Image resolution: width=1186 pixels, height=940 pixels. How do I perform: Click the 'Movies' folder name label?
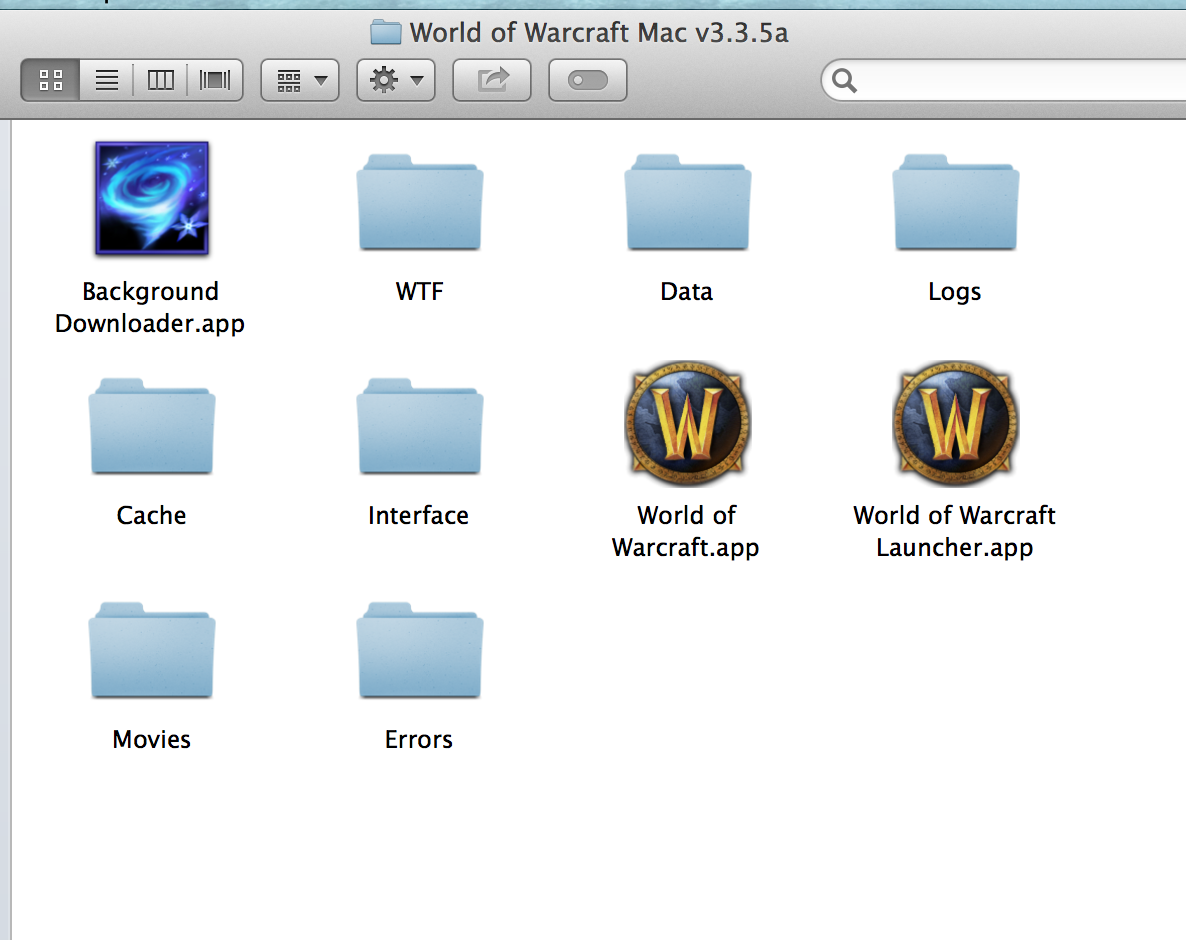151,739
